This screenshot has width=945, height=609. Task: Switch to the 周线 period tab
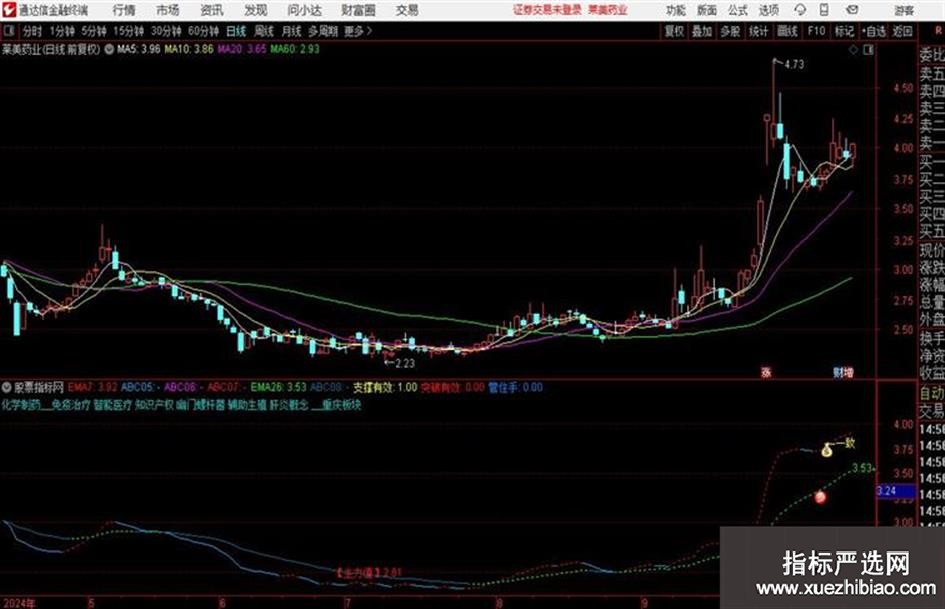pyautogui.click(x=264, y=31)
